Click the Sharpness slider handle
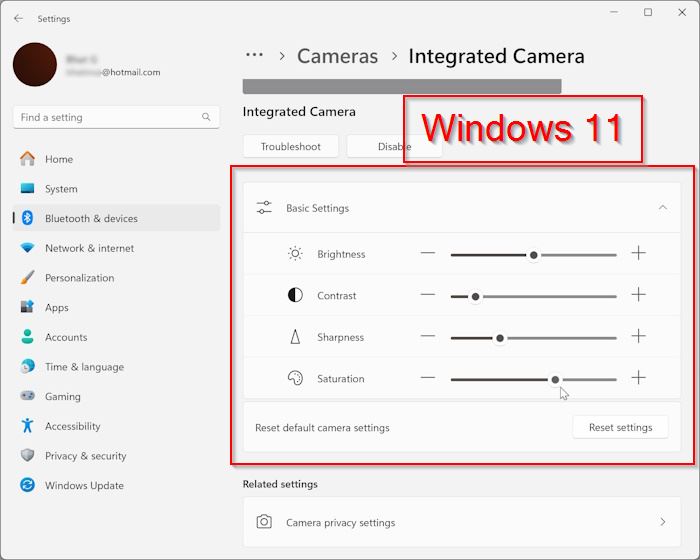 500,338
